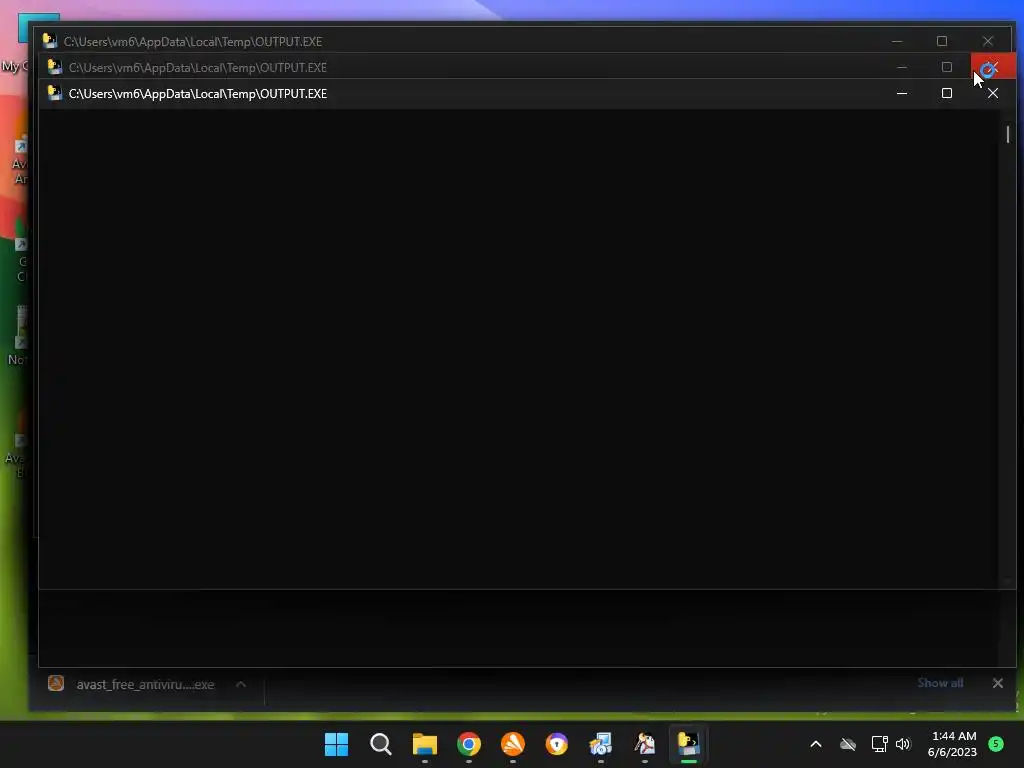Minimize the front OUTPUT.EXE console window
1024x768 pixels.
(x=902, y=93)
